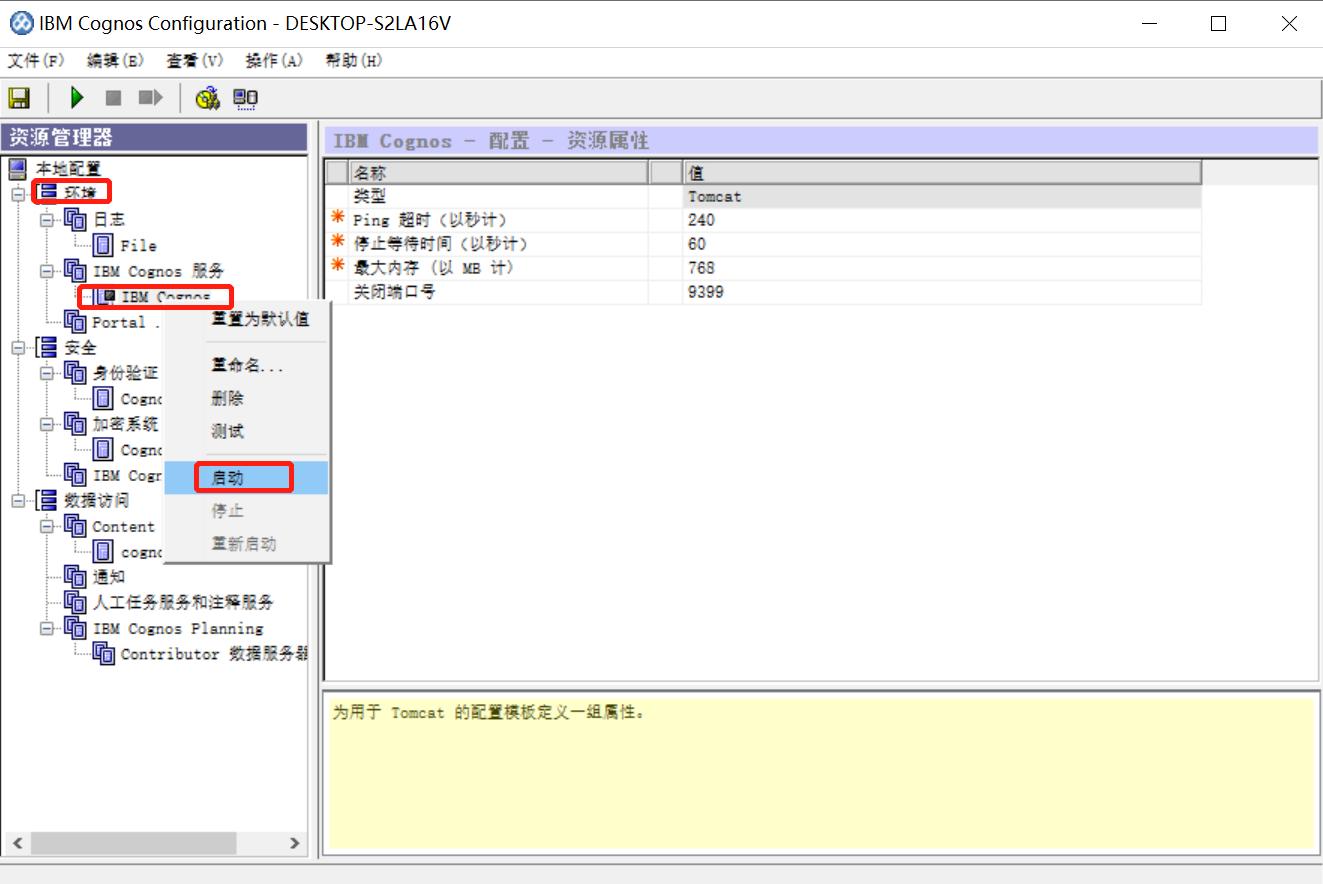Click the IBM Cognos Planning folder icon
The width and height of the screenshot is (1323, 884).
(75, 628)
